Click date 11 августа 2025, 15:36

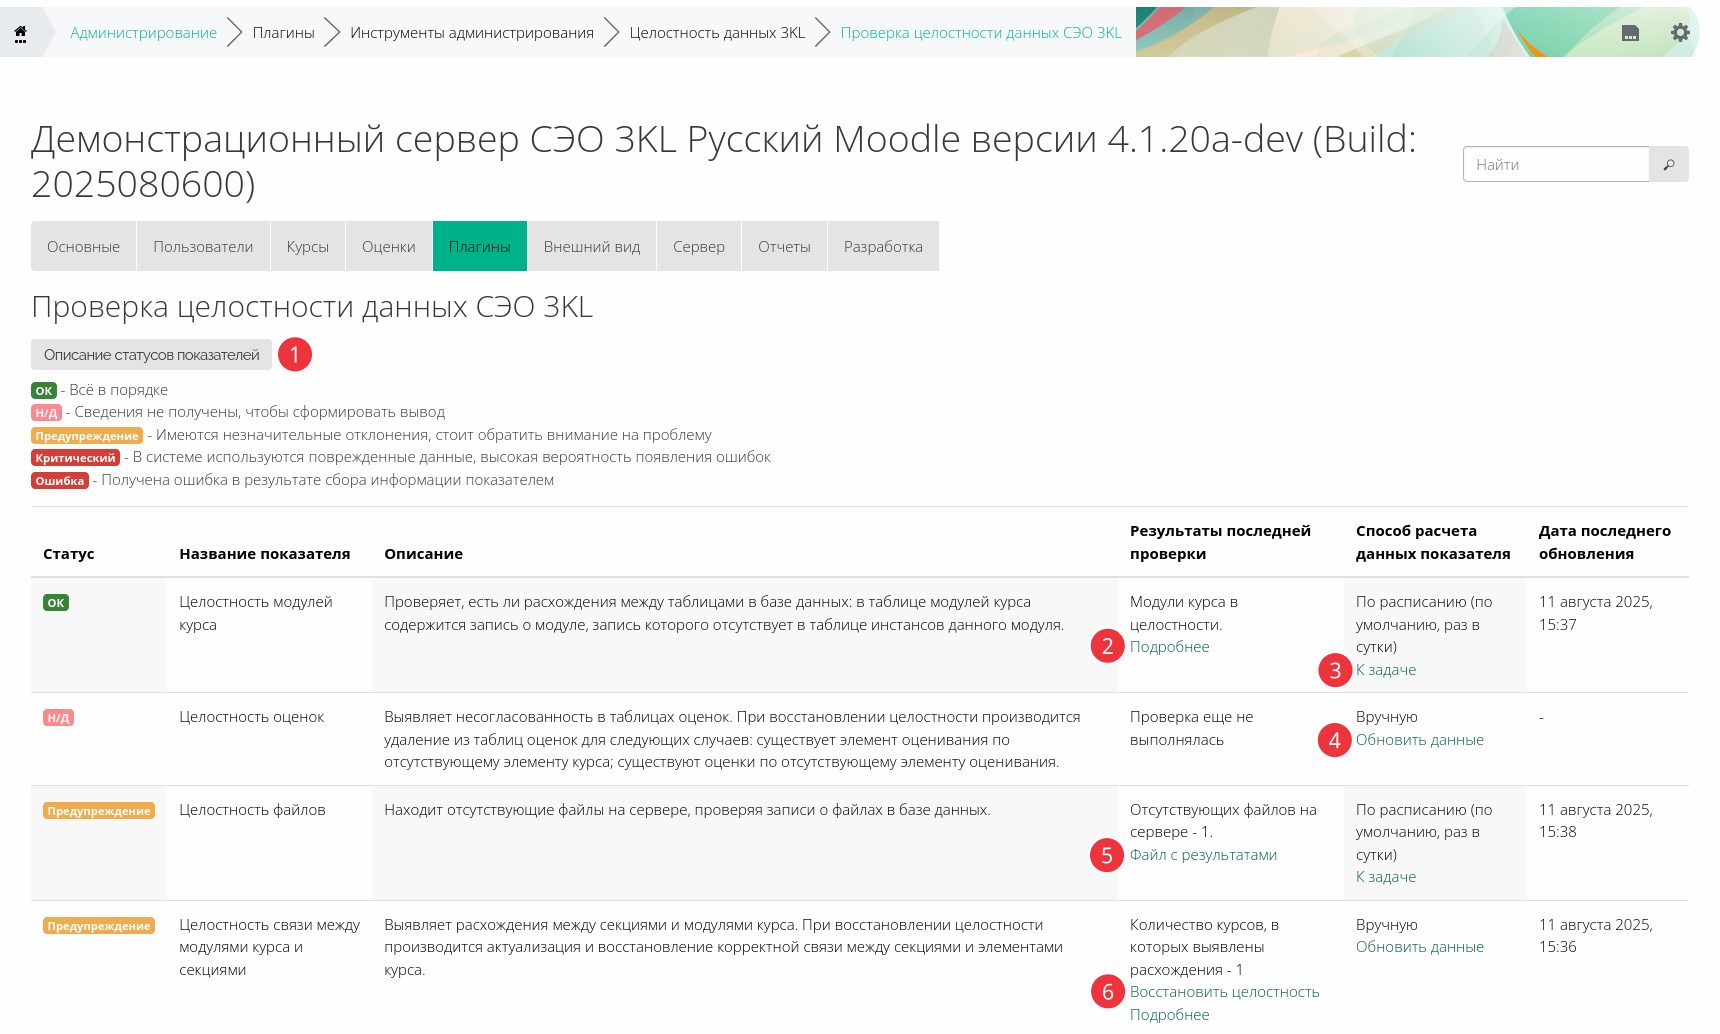(x=1596, y=936)
